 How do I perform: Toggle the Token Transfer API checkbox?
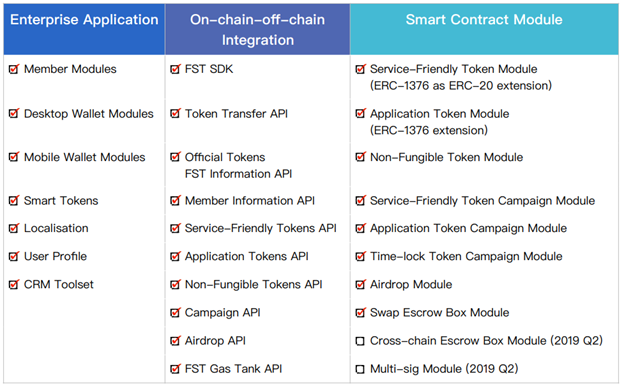[x=175, y=114]
